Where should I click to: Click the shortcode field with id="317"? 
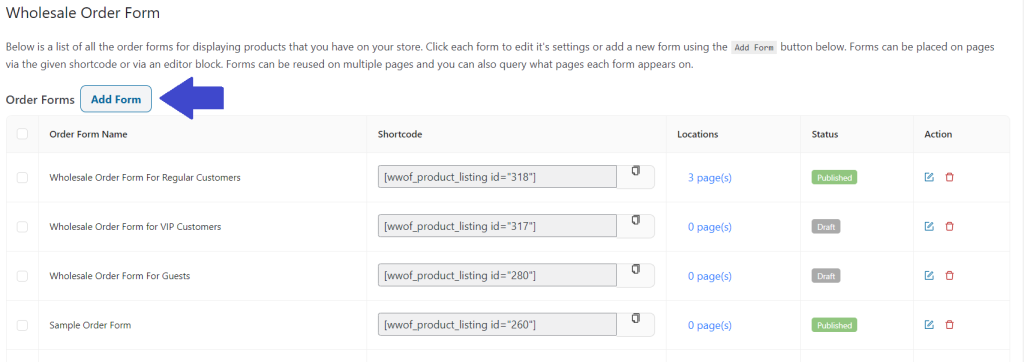(x=497, y=226)
